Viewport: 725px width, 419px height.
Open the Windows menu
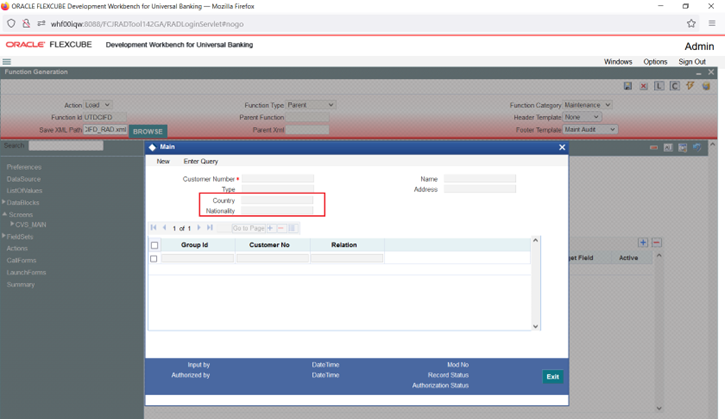click(618, 62)
